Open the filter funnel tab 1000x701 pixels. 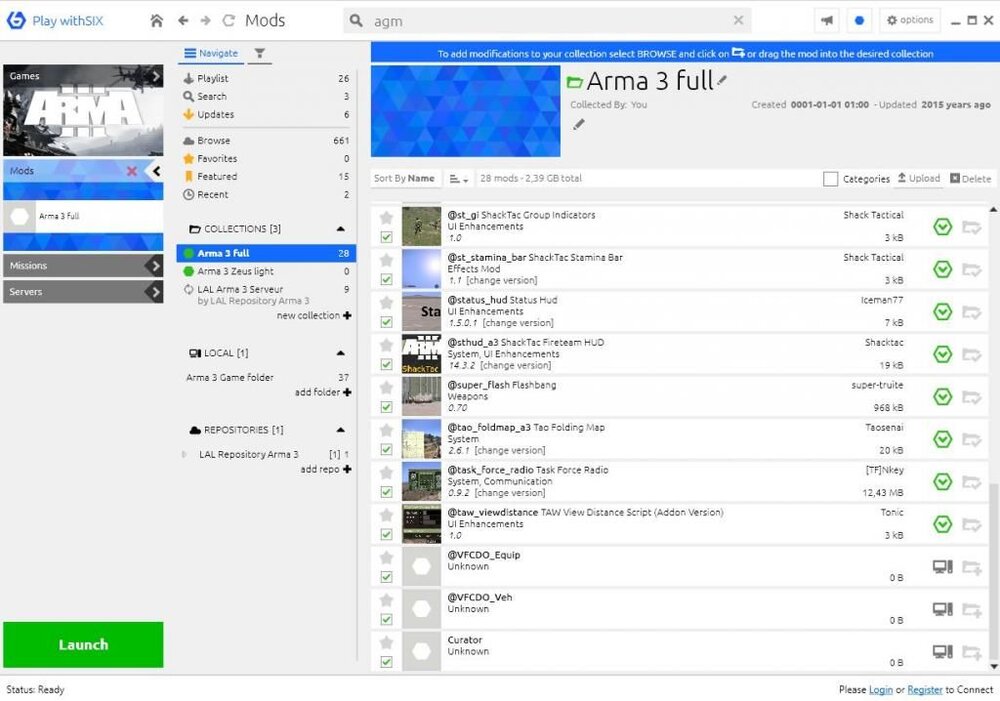click(x=260, y=54)
